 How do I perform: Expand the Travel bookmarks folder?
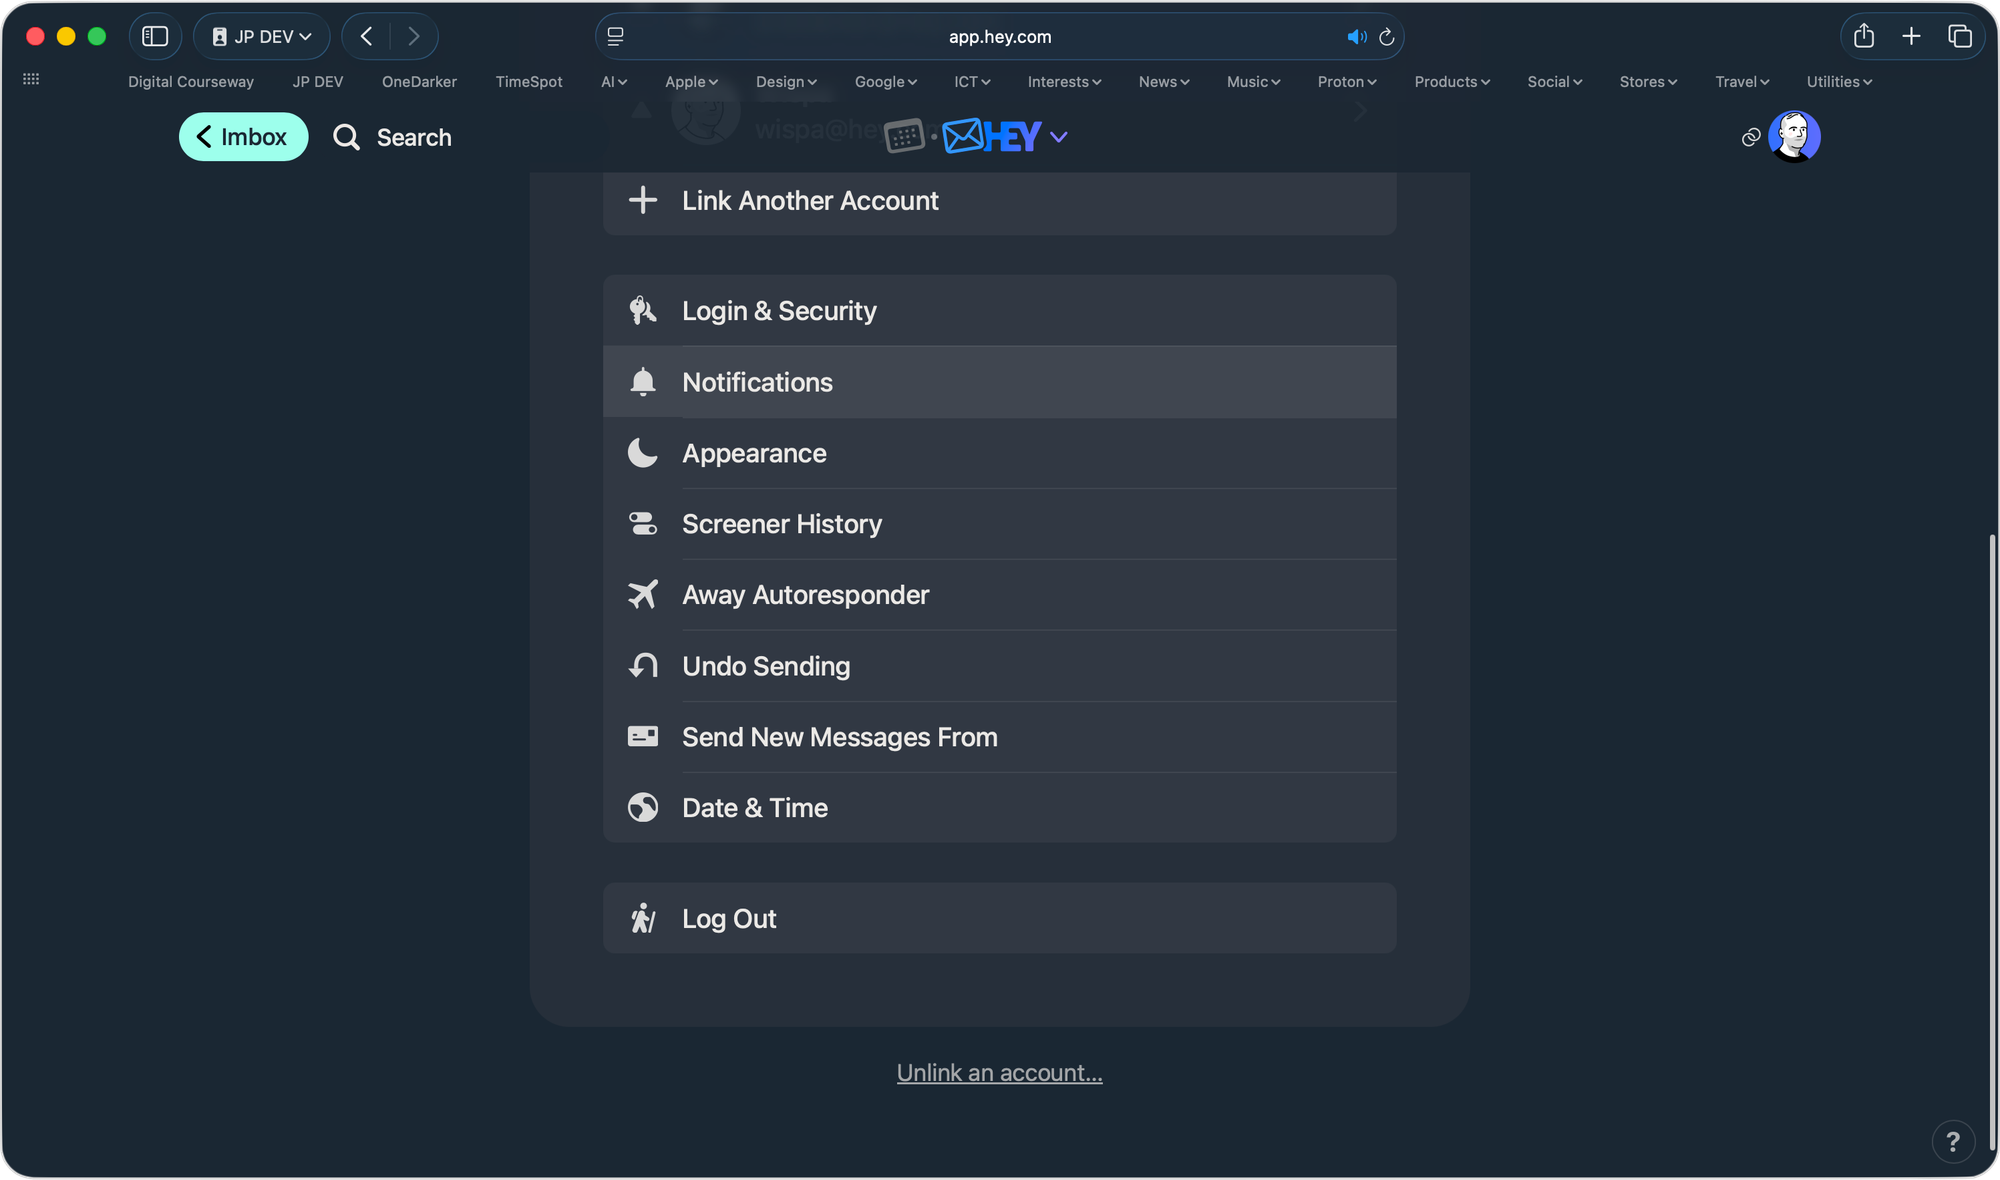pos(1742,82)
